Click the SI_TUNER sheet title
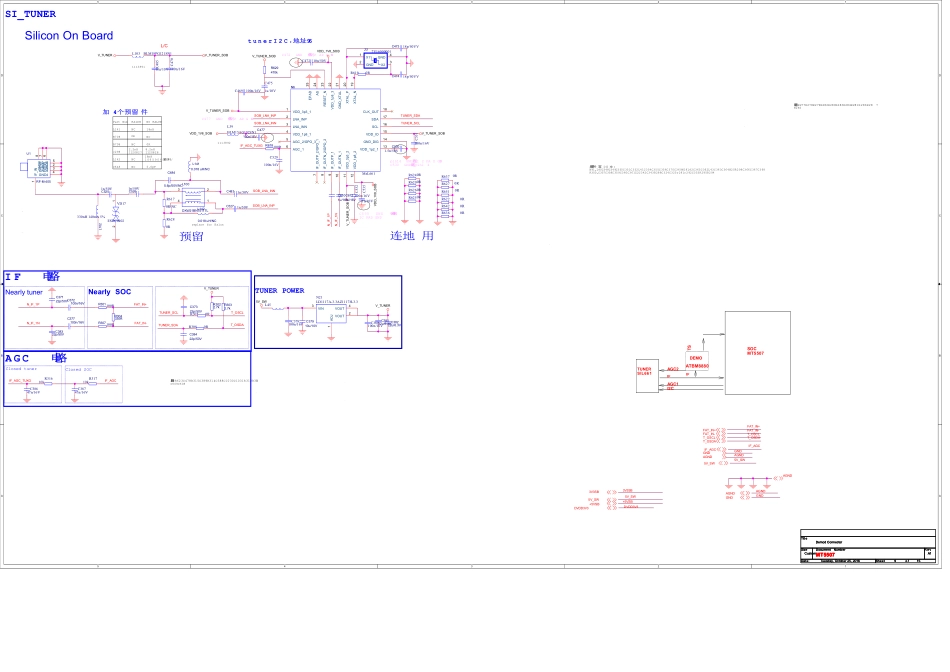 [x=31, y=14]
